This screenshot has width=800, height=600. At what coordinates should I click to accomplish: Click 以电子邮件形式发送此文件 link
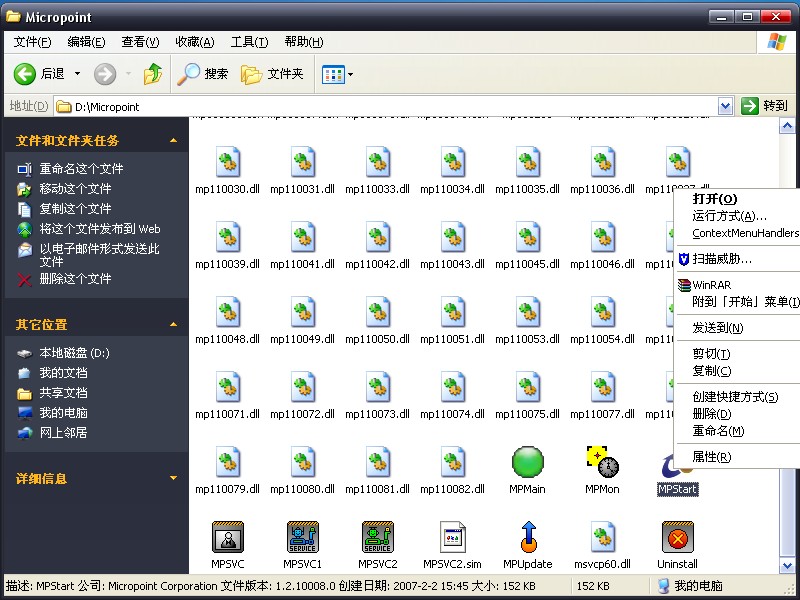pyautogui.click(x=99, y=255)
